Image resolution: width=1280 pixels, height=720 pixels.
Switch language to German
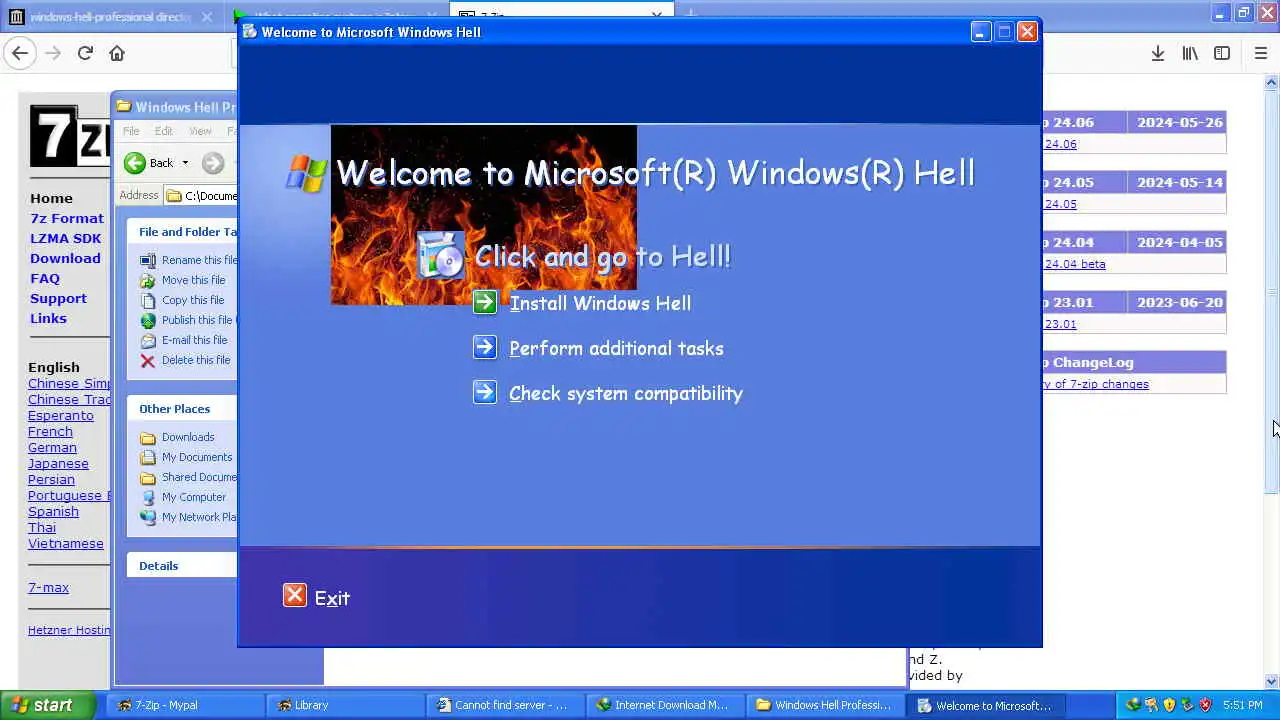click(52, 447)
